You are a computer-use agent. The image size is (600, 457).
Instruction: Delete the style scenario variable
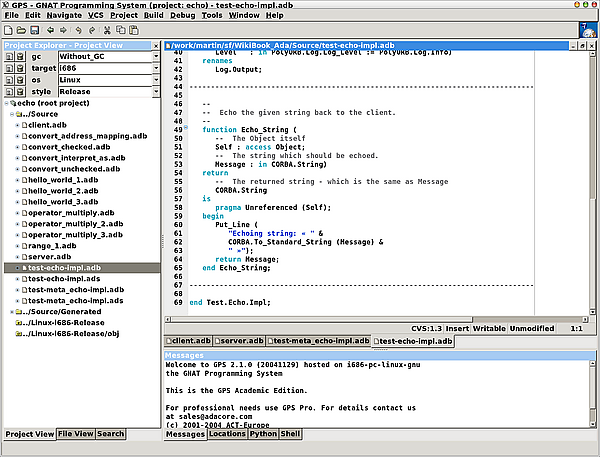tap(20, 92)
